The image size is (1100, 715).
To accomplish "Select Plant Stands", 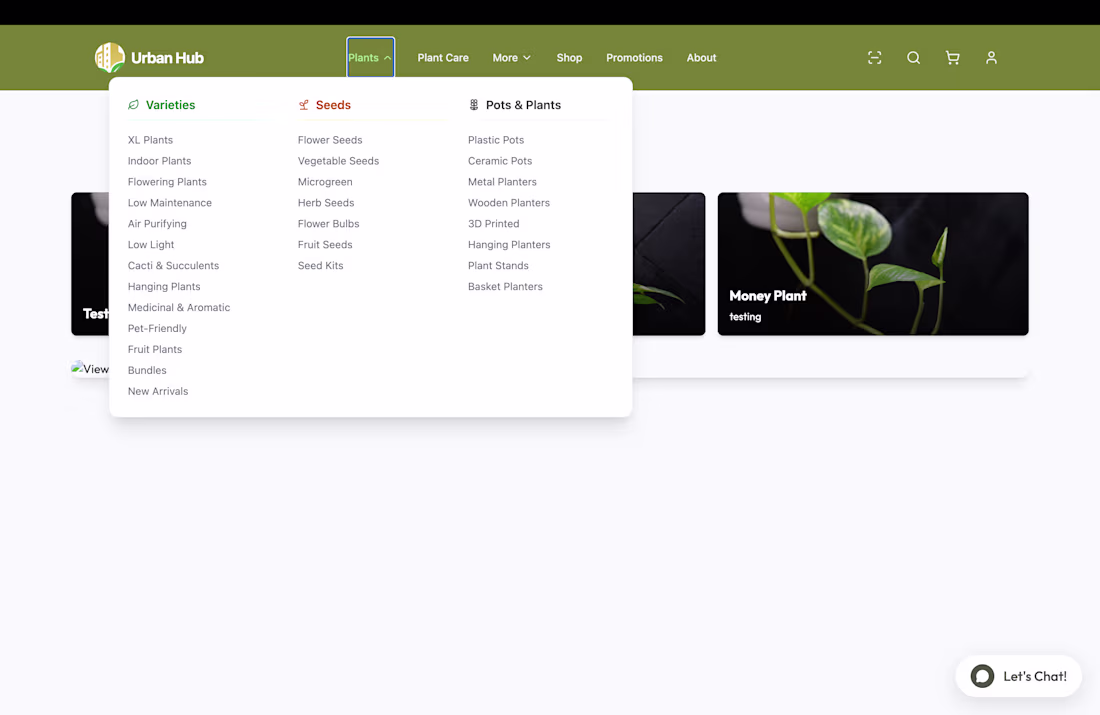I will coord(498,265).
